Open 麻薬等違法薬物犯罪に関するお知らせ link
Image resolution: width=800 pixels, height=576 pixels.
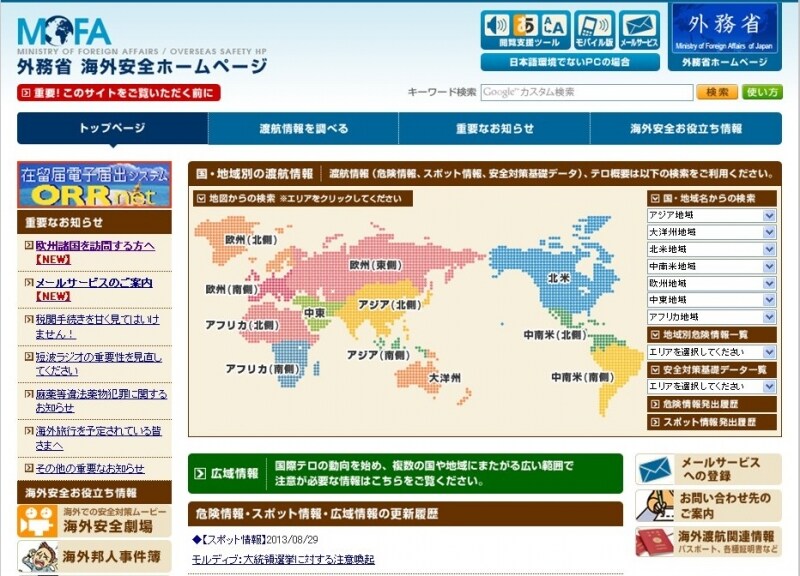101,401
